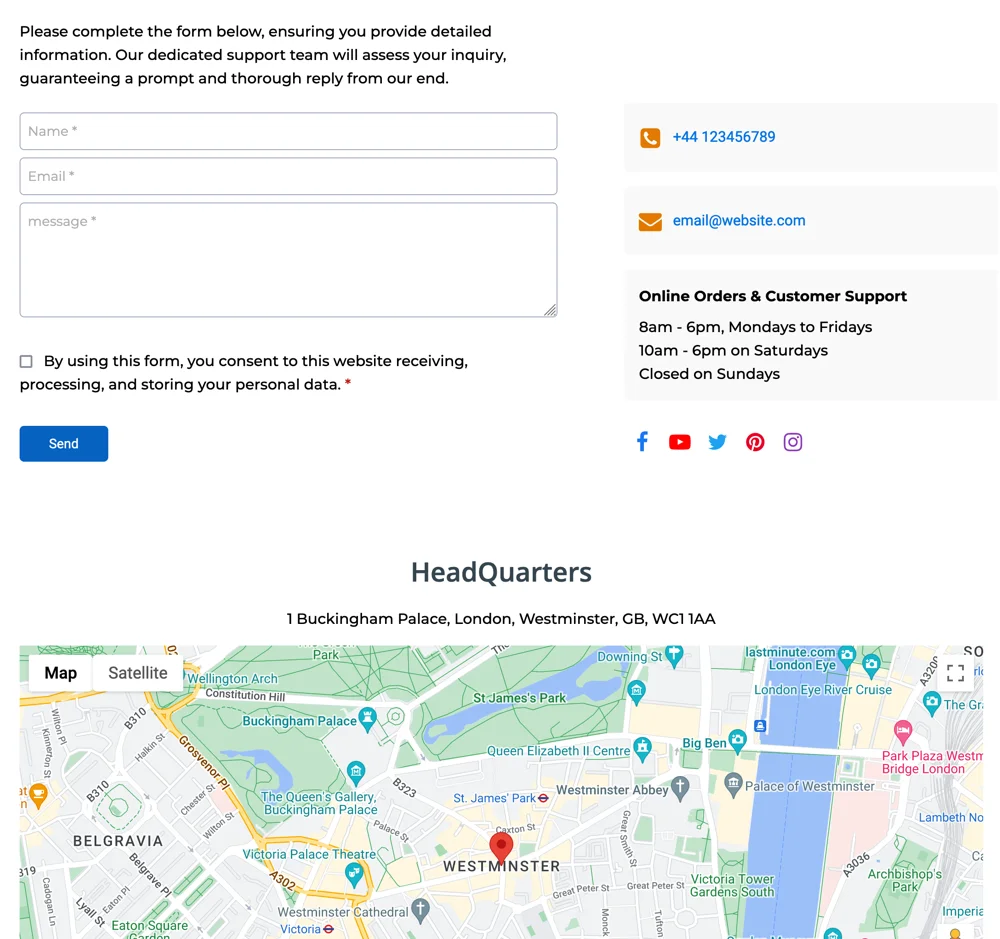Click the orange phone icon
The width and height of the screenshot is (1000, 939).
(650, 137)
